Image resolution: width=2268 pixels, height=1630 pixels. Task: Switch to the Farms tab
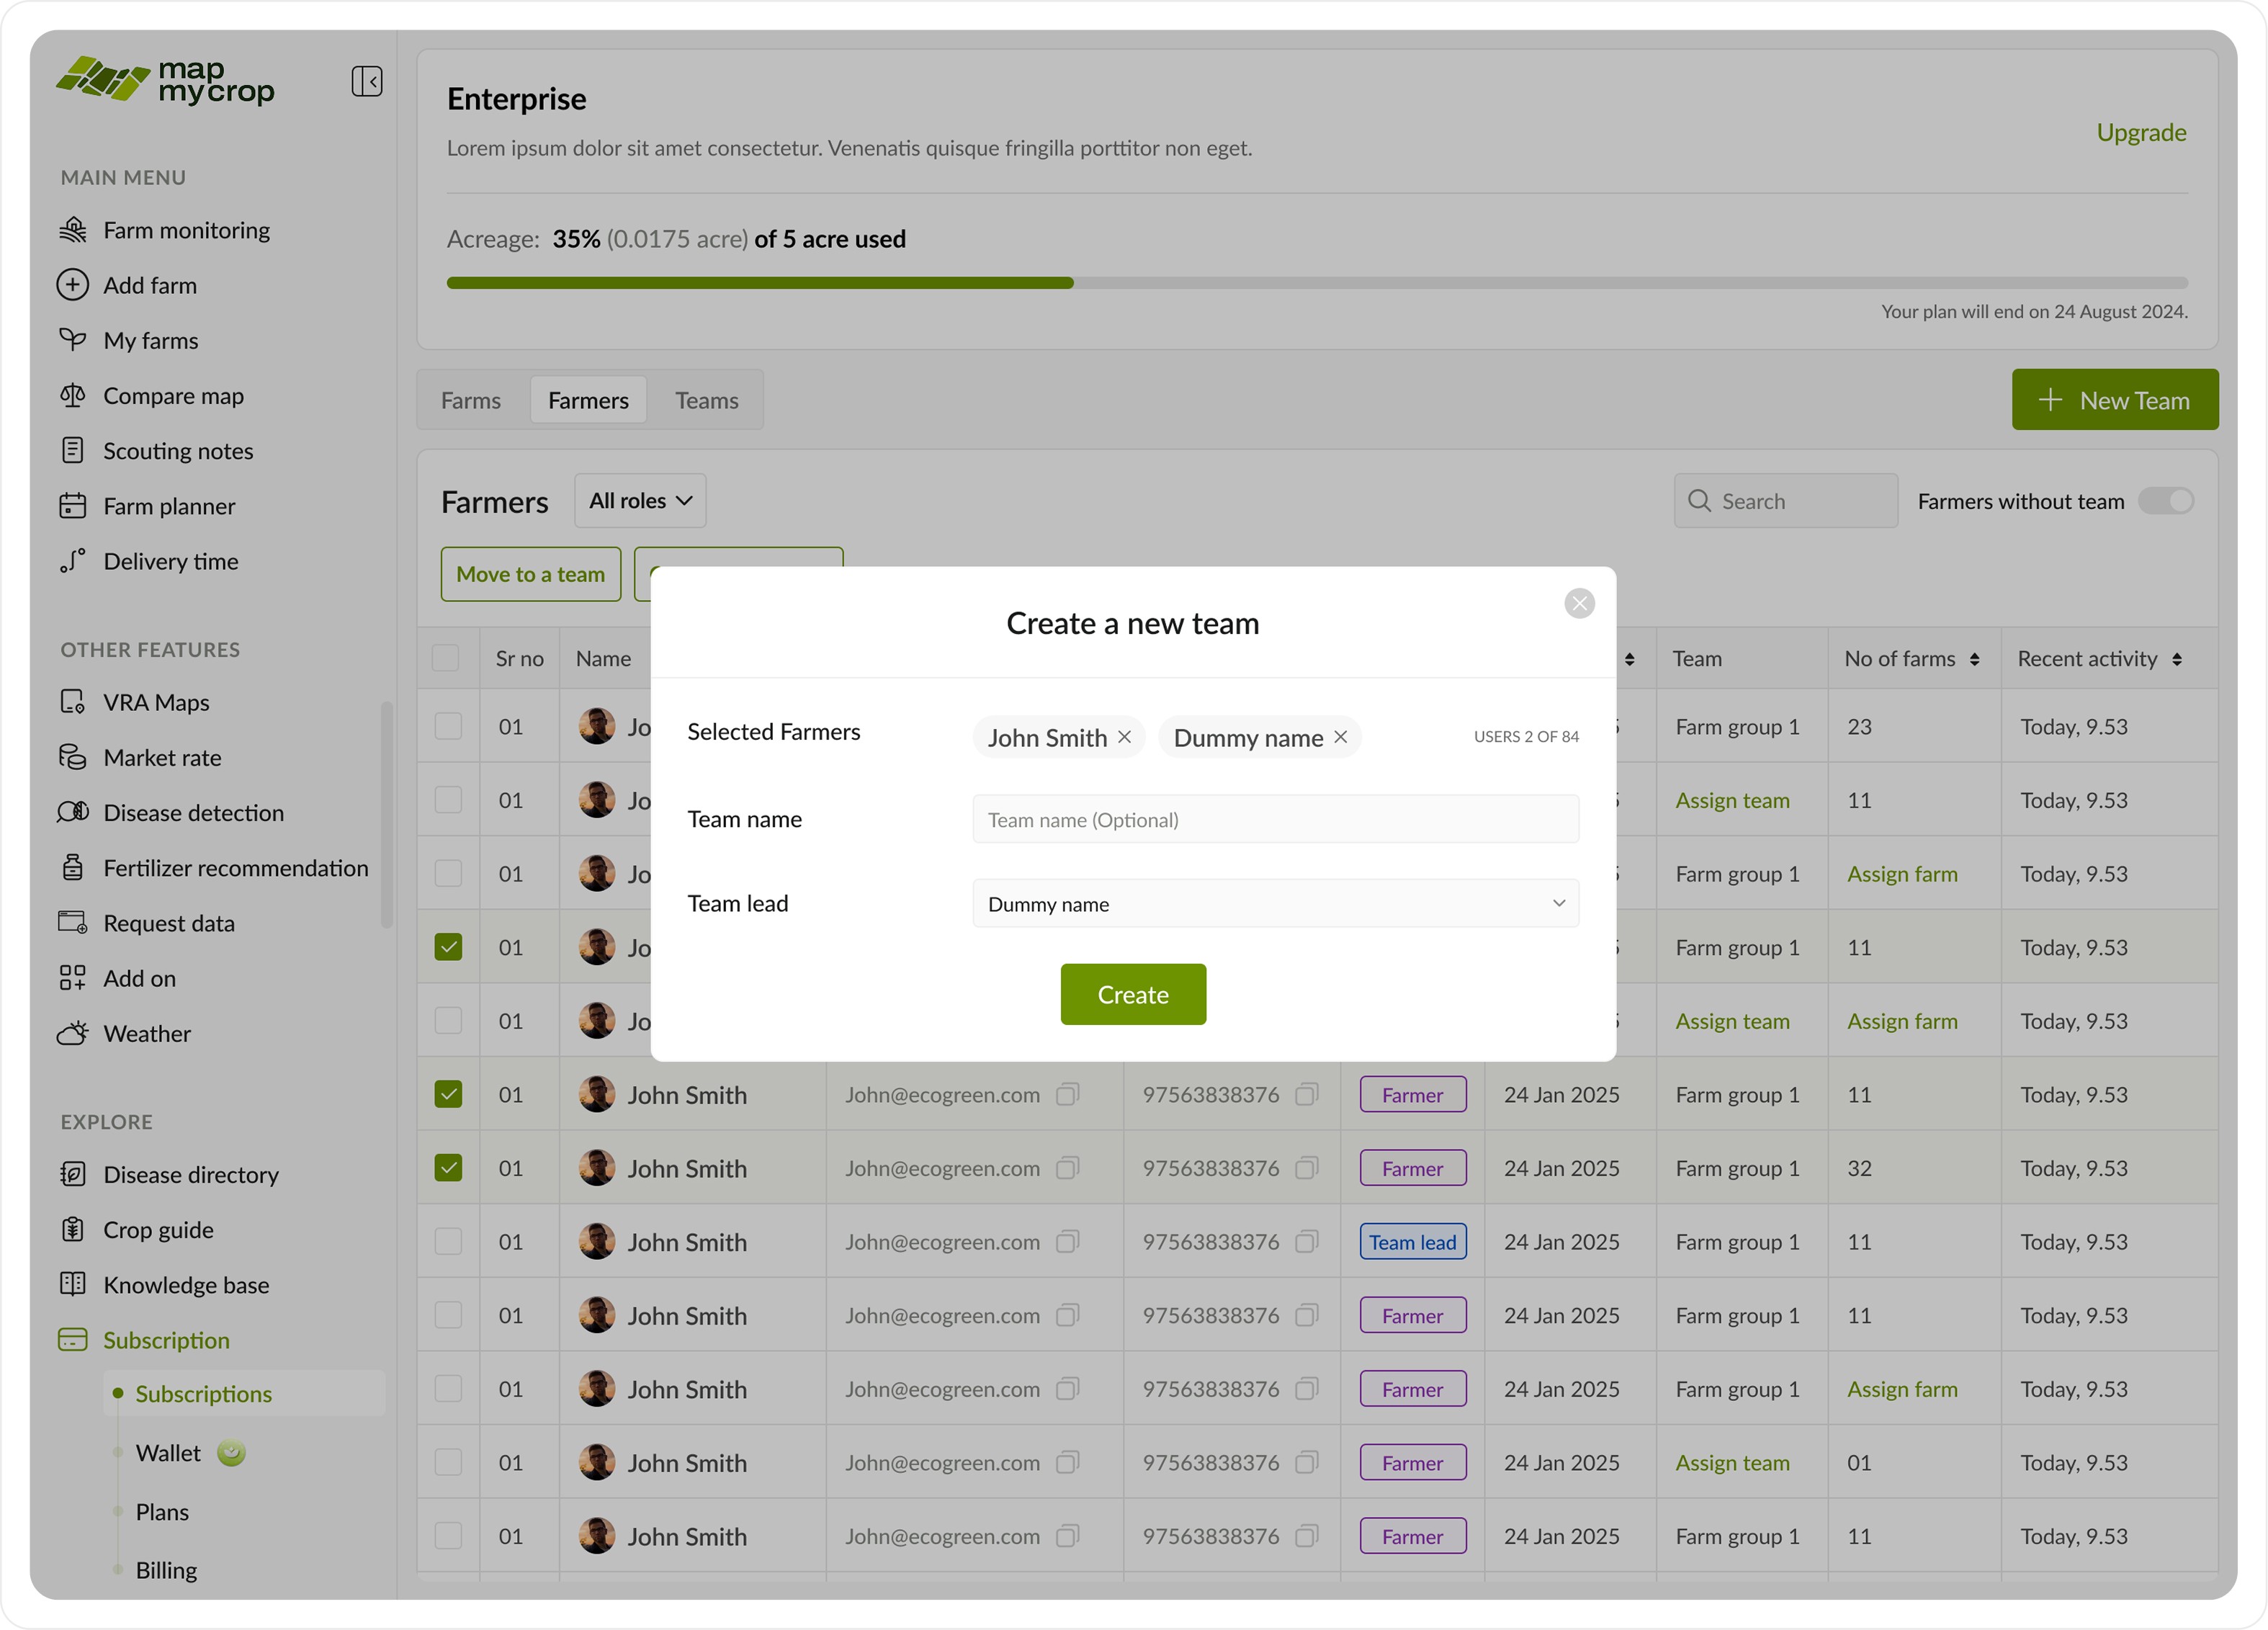[470, 400]
